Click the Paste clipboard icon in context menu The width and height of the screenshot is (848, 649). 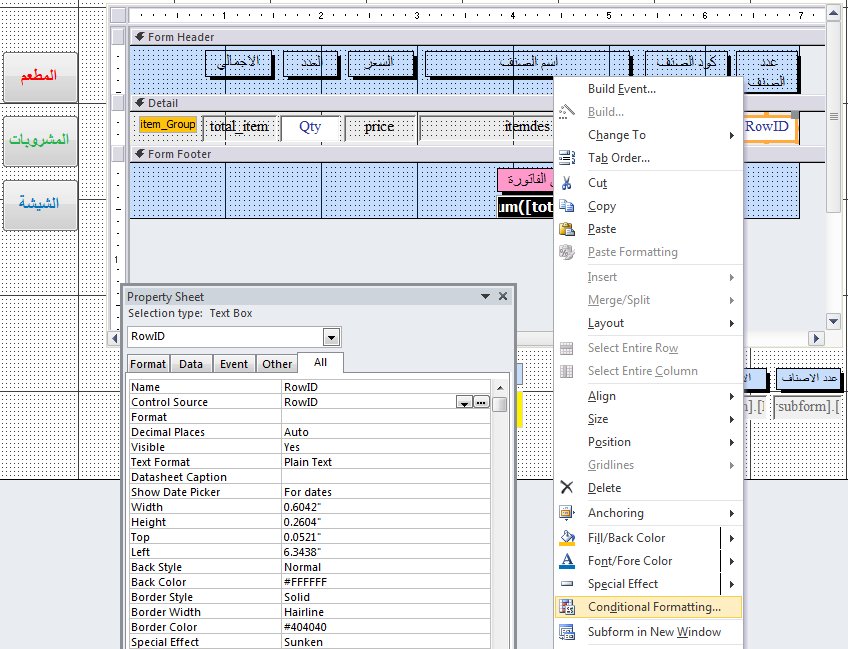(x=566, y=229)
